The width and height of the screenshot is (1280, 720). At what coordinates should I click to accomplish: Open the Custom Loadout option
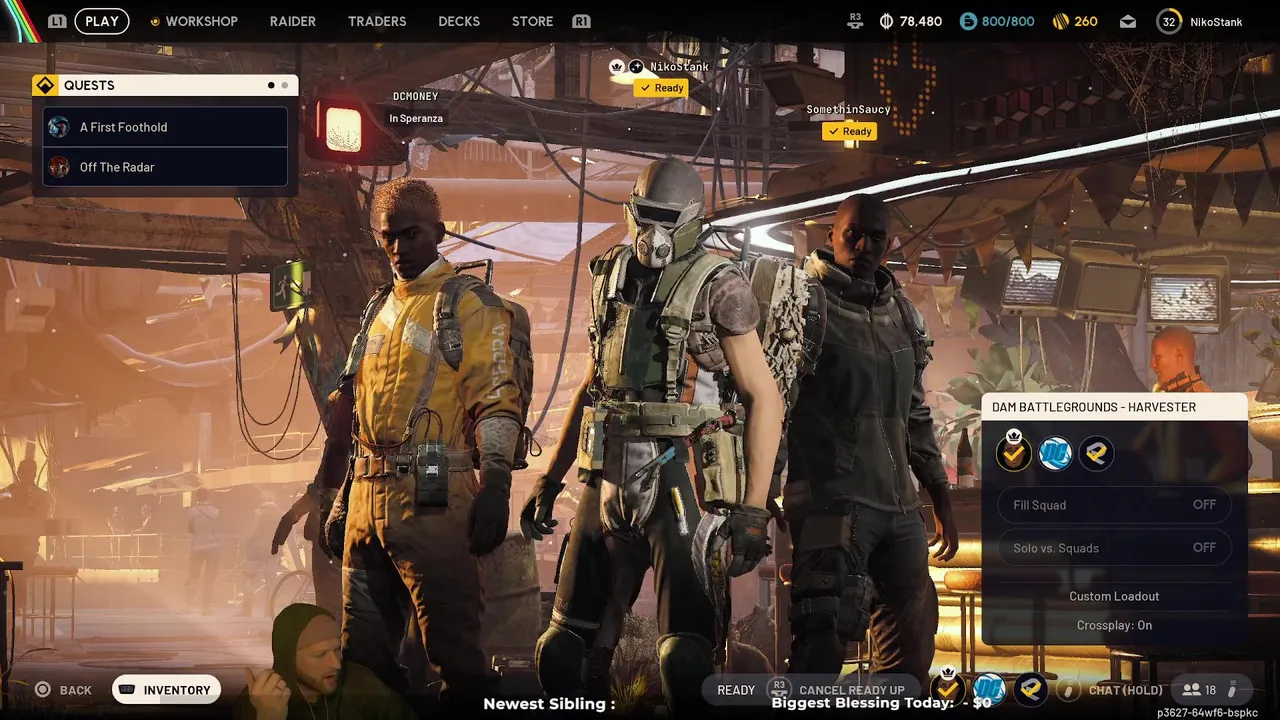1114,596
